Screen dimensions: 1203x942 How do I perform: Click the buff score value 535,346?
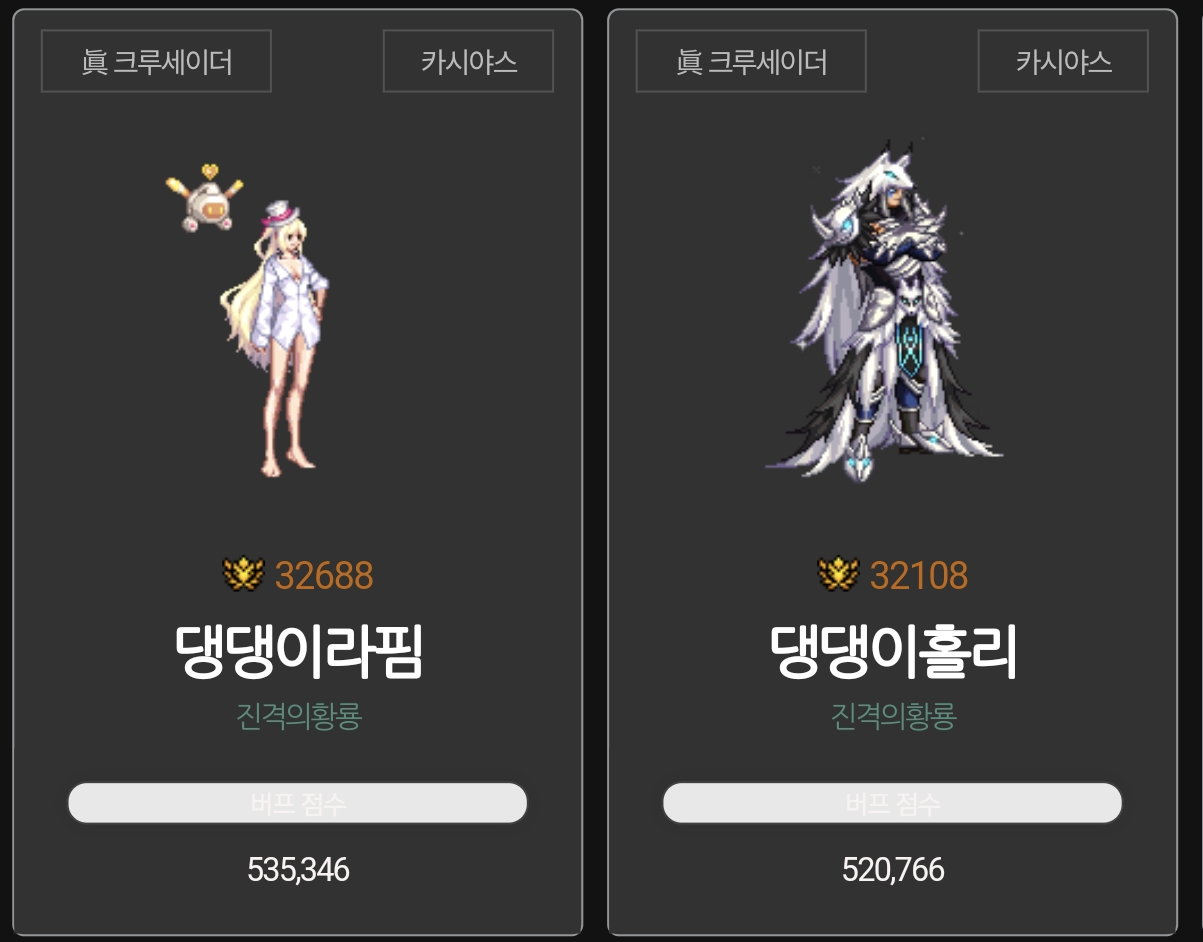coord(298,870)
